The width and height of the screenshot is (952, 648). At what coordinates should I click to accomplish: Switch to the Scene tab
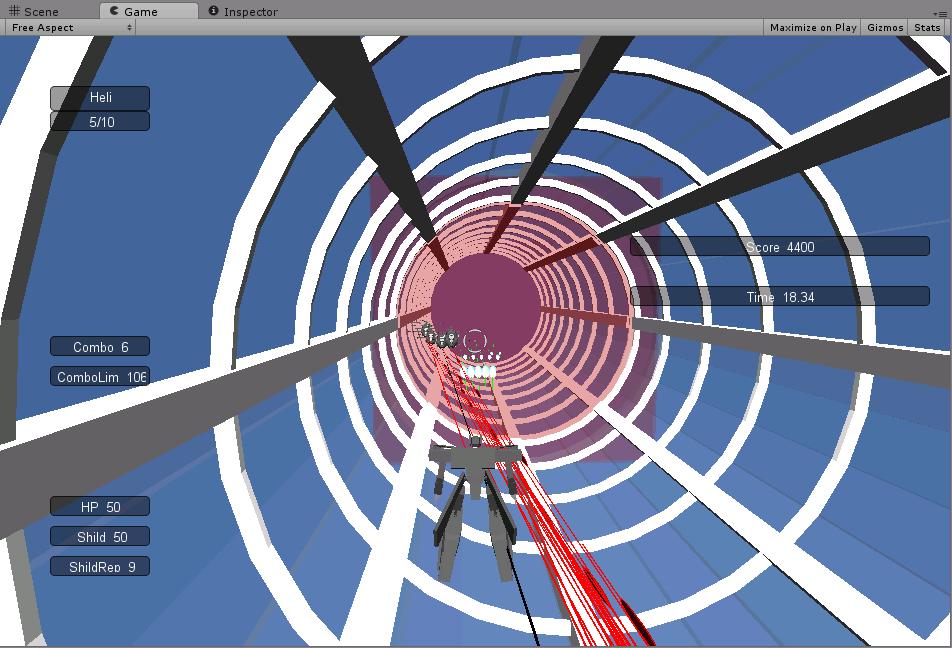coord(34,11)
